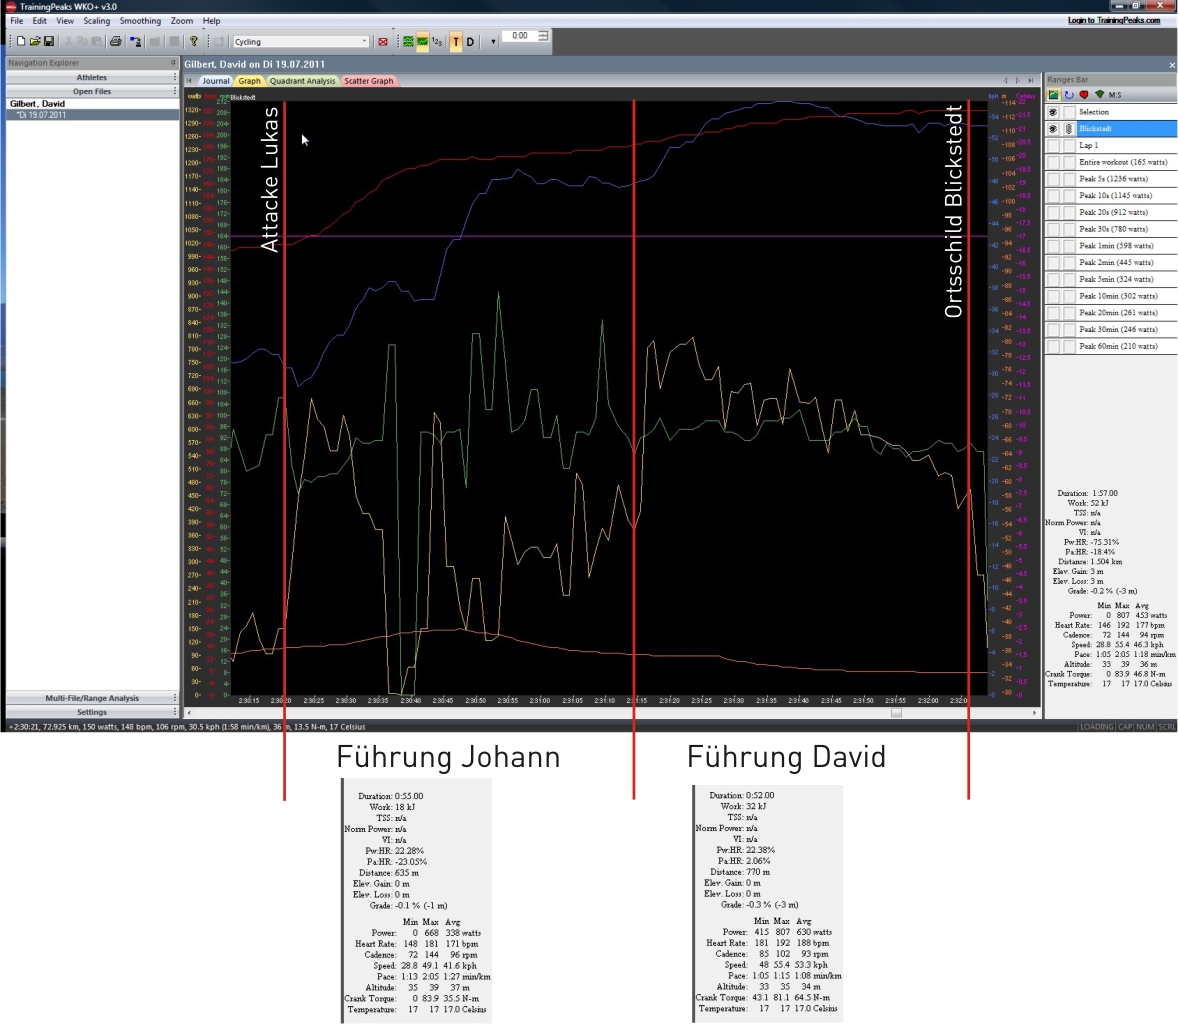Switch to the Quadrant Analysis tab
Screen dimensions: 1178x1024
coord(303,80)
